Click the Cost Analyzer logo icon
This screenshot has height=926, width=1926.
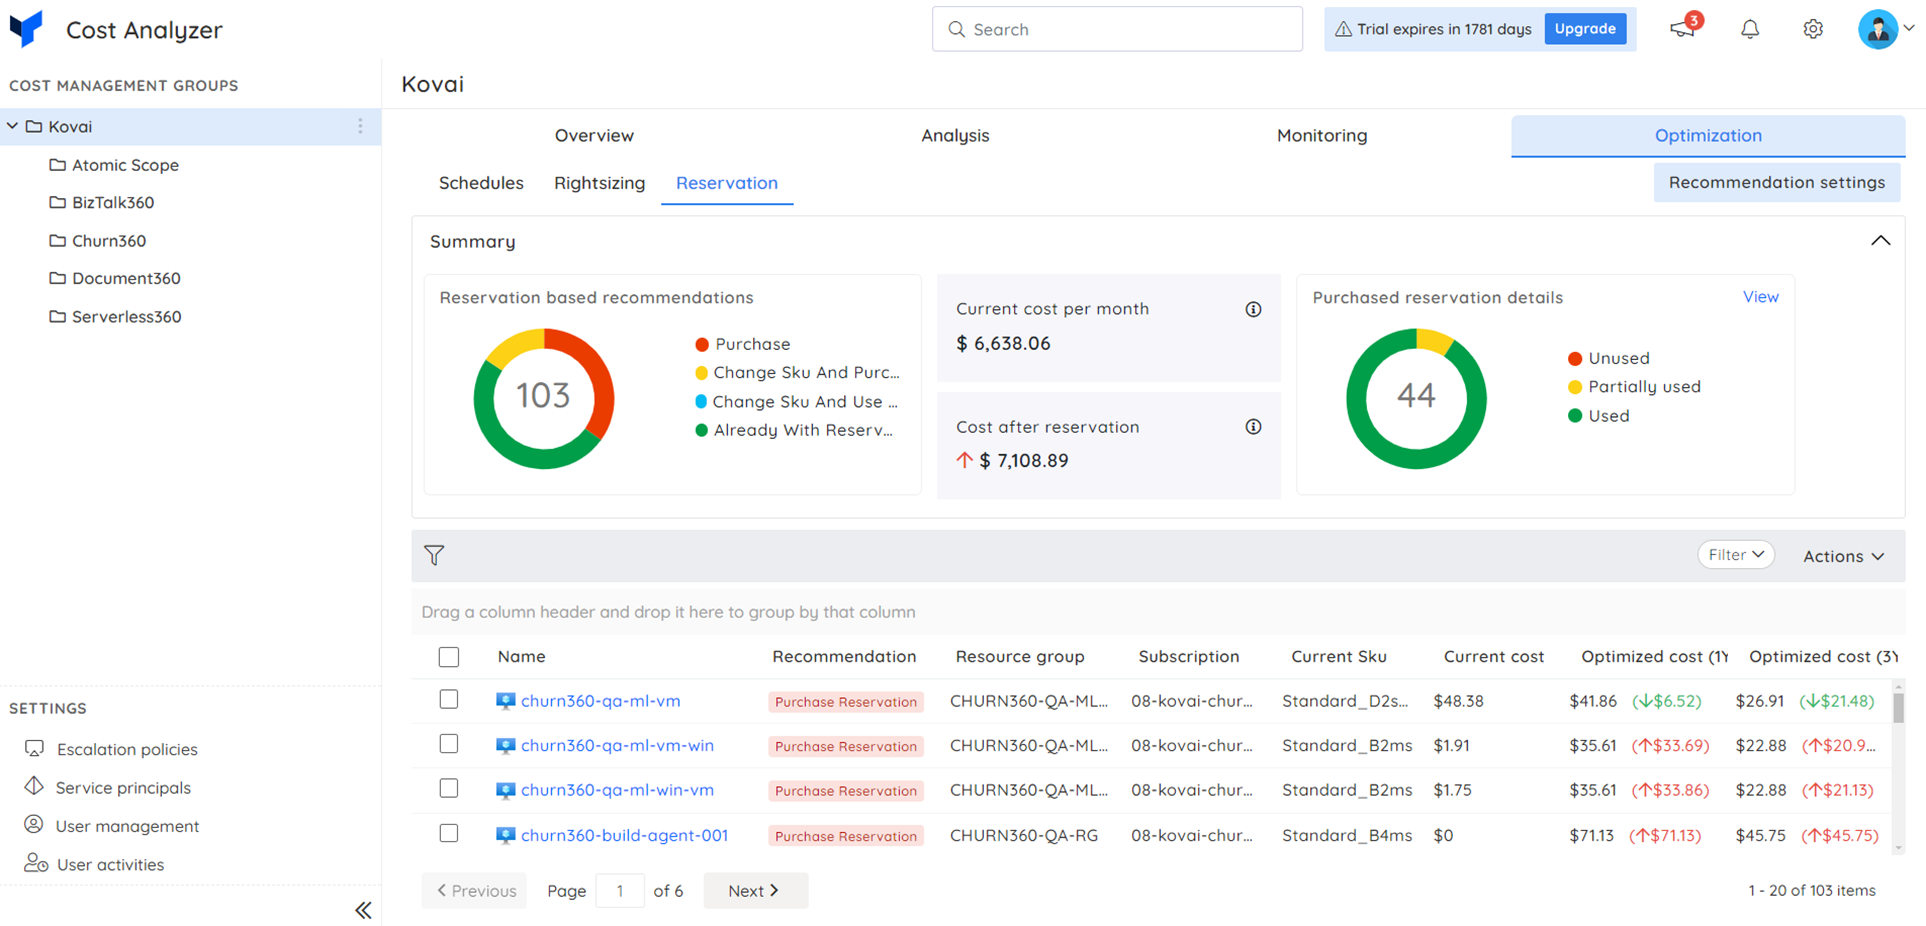pyautogui.click(x=26, y=29)
